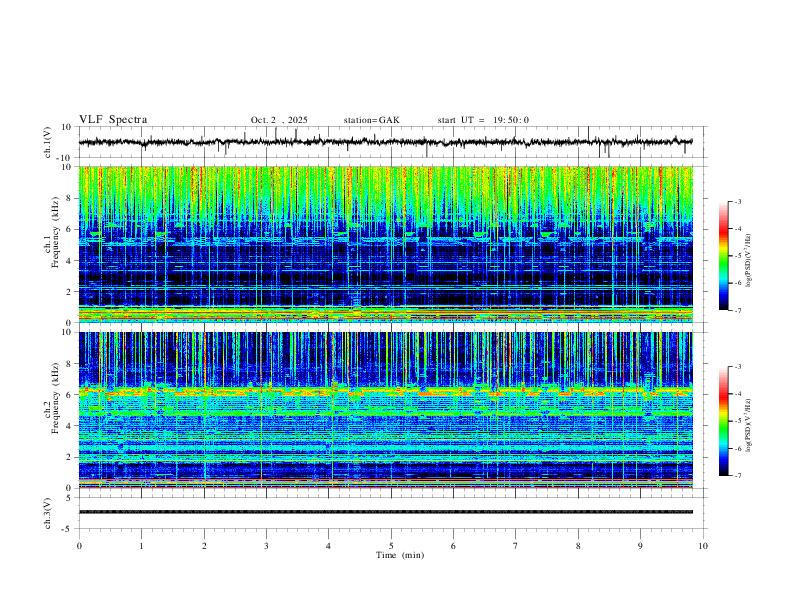Click the lower colorbar 'log(PSD)(V²/Hz)' label

(x=749, y=425)
